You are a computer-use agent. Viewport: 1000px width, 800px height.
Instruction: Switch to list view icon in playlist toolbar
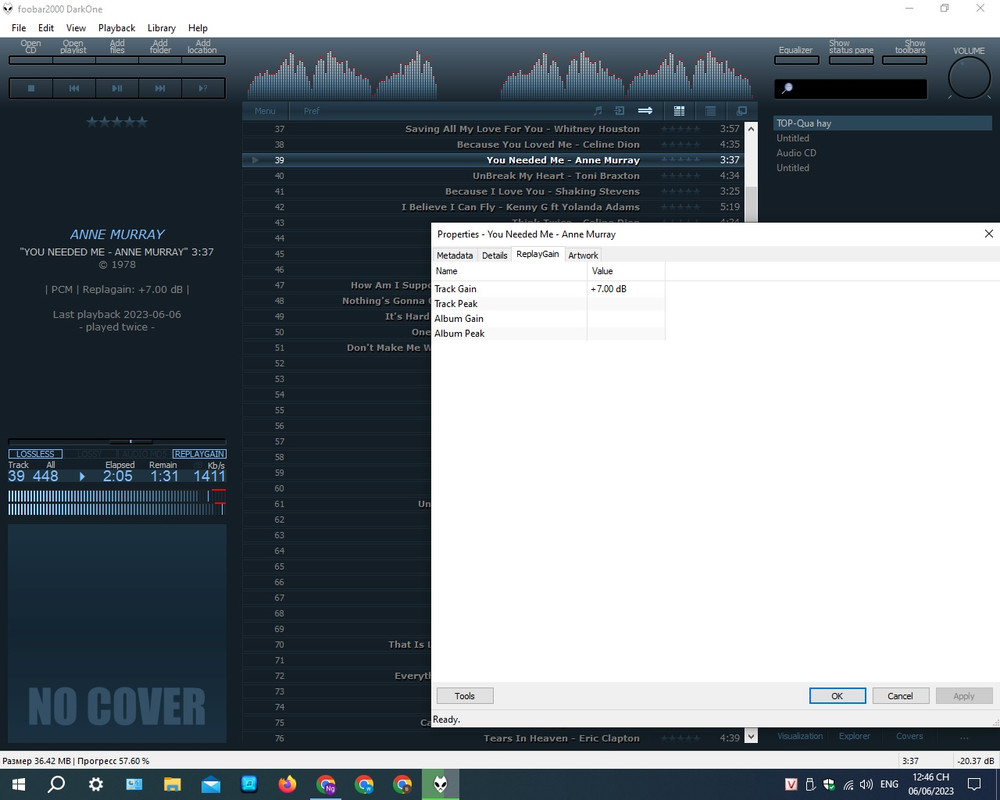coord(710,110)
